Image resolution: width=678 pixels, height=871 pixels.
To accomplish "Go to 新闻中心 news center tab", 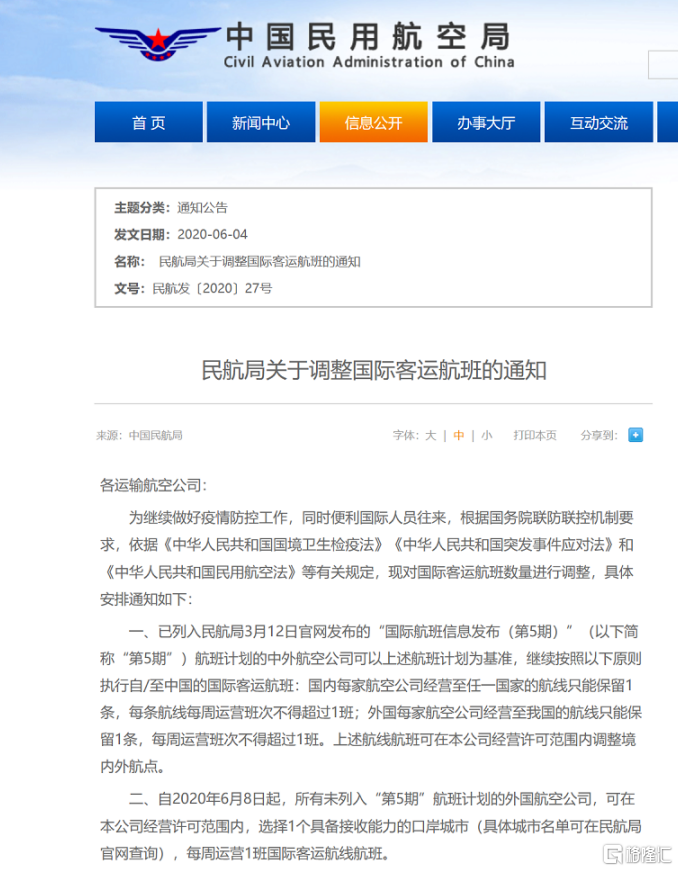I will point(260,123).
